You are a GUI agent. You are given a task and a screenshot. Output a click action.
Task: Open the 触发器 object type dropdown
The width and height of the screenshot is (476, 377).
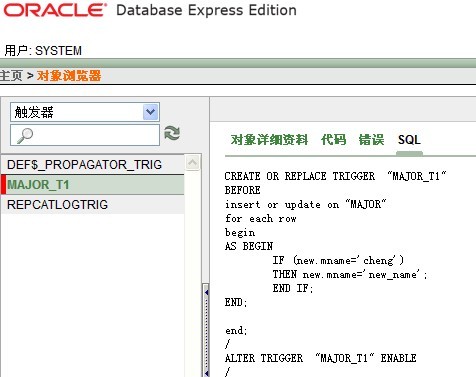(x=85, y=112)
